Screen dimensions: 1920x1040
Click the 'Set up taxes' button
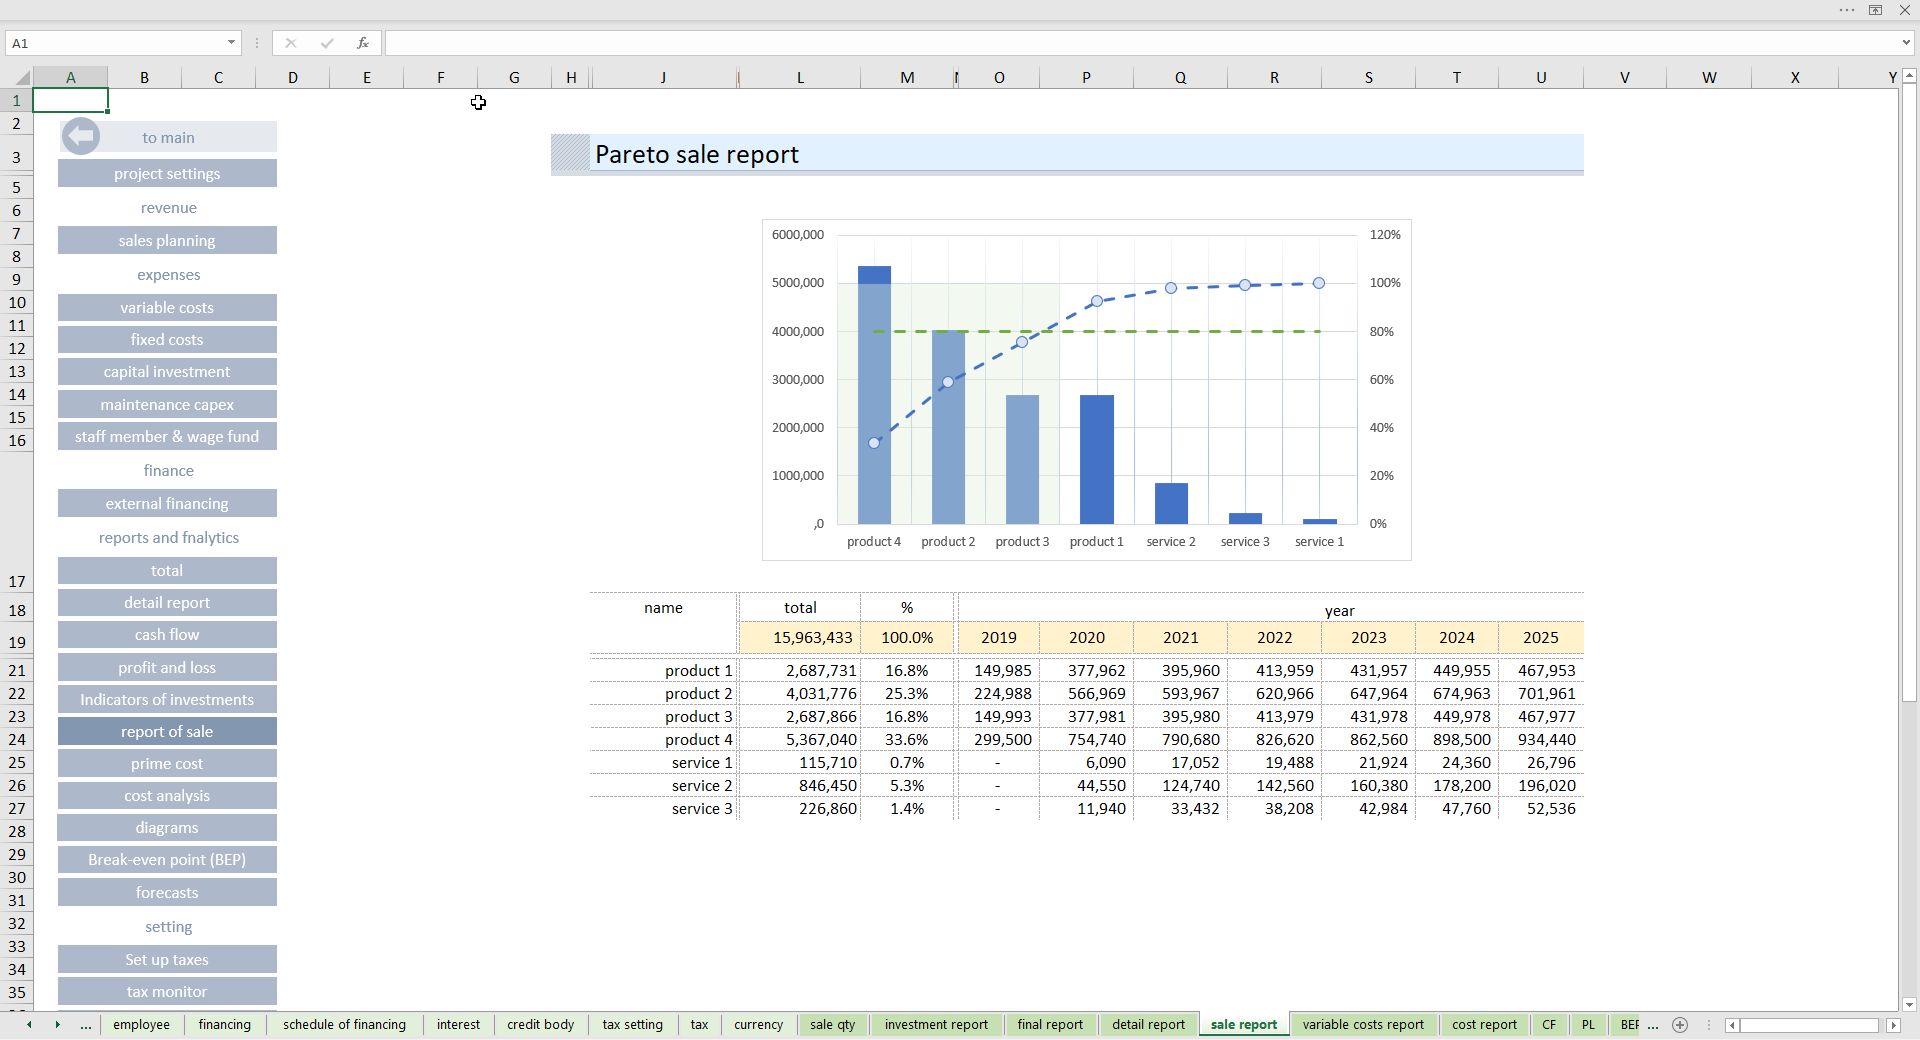coord(167,959)
